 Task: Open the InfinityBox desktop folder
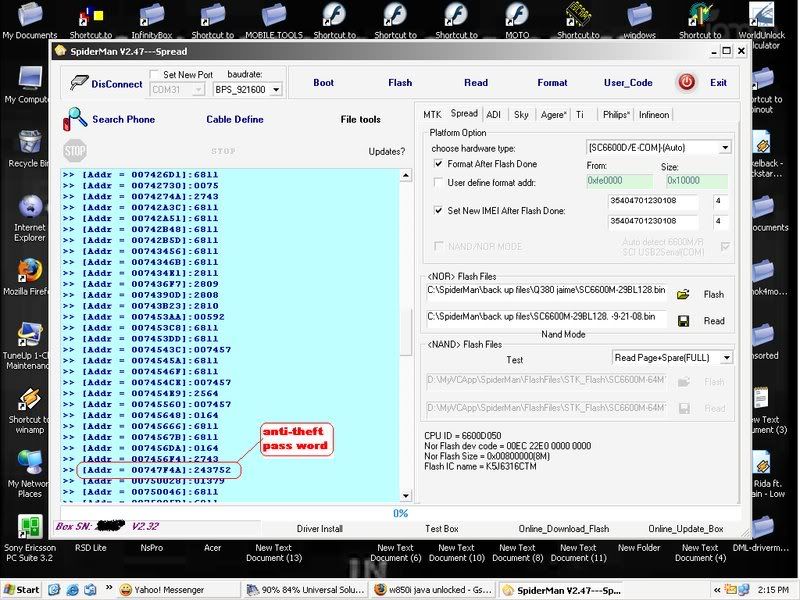(x=152, y=20)
